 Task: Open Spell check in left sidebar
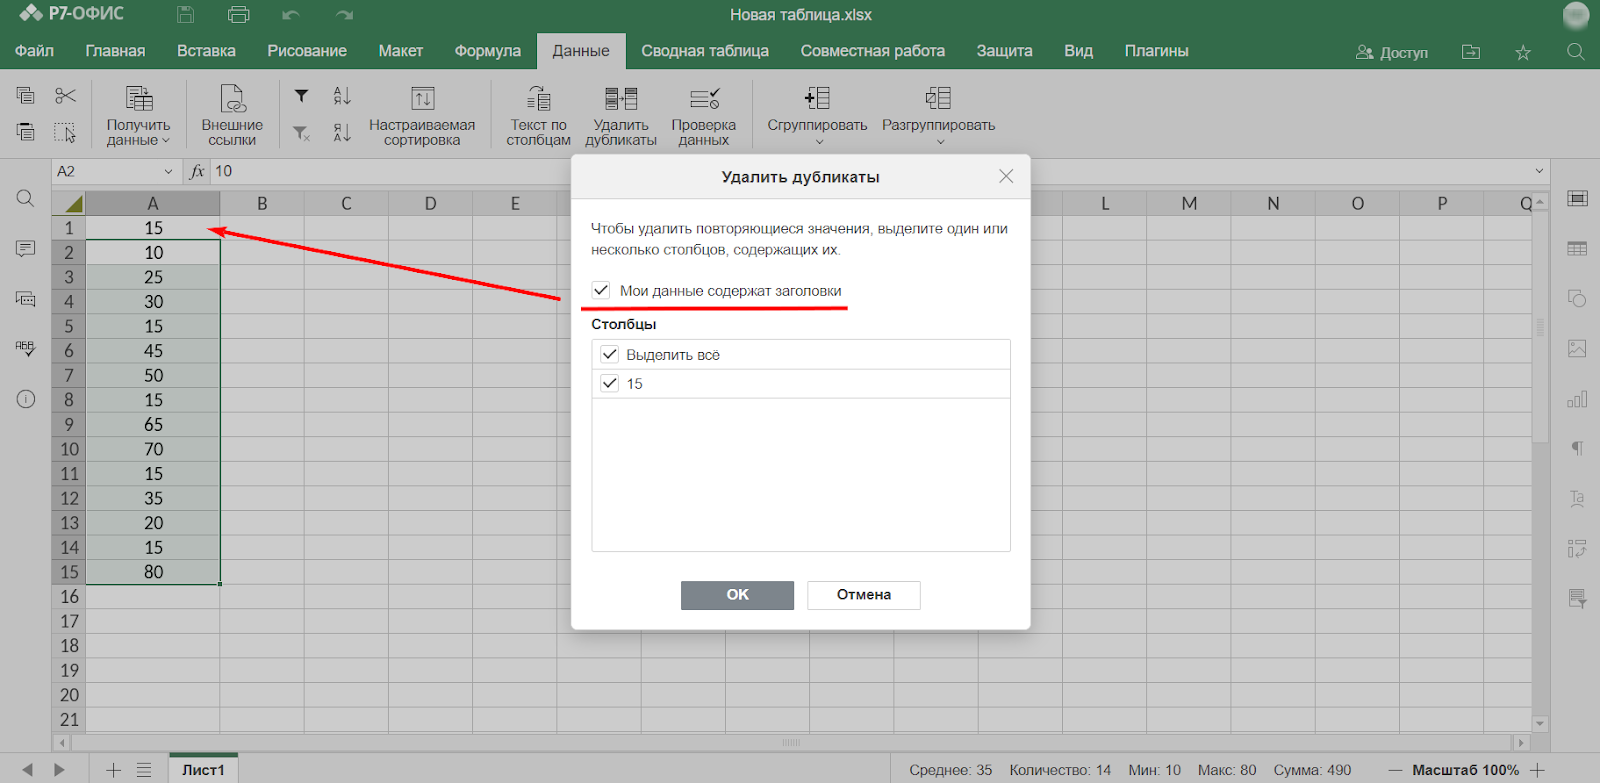(x=26, y=348)
